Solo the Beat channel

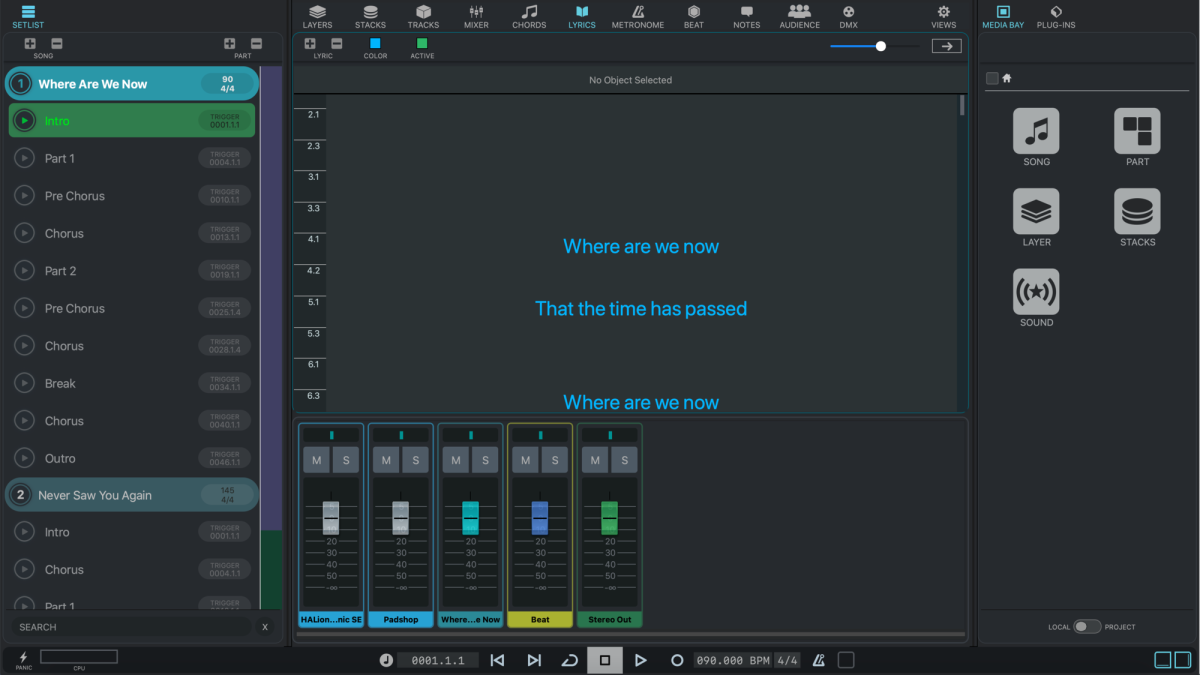555,460
